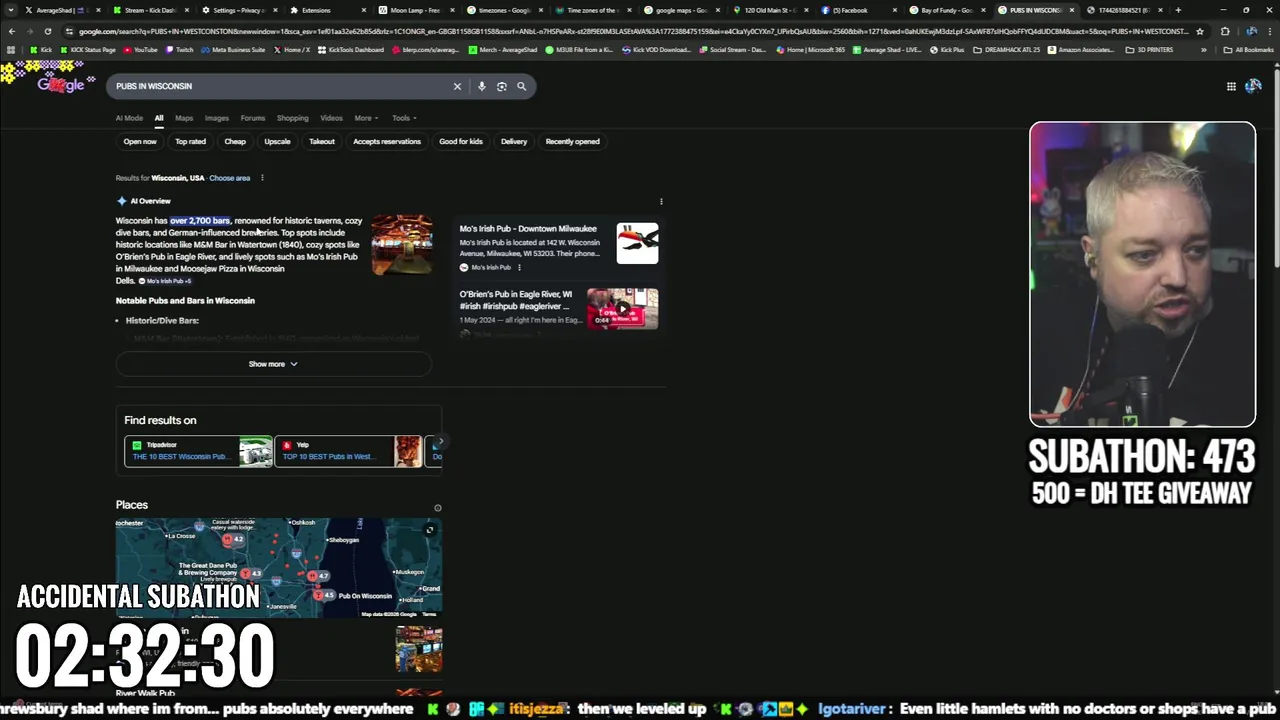Open the KICK Status Page bookmark
Viewport: 1280px width, 720px height.
[88, 49]
